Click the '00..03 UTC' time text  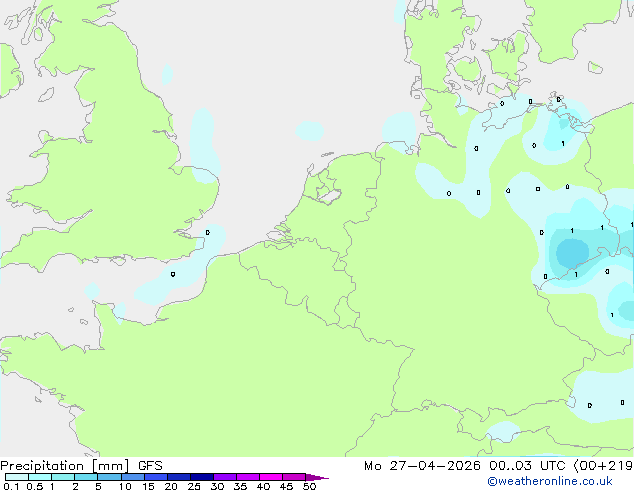527,466
